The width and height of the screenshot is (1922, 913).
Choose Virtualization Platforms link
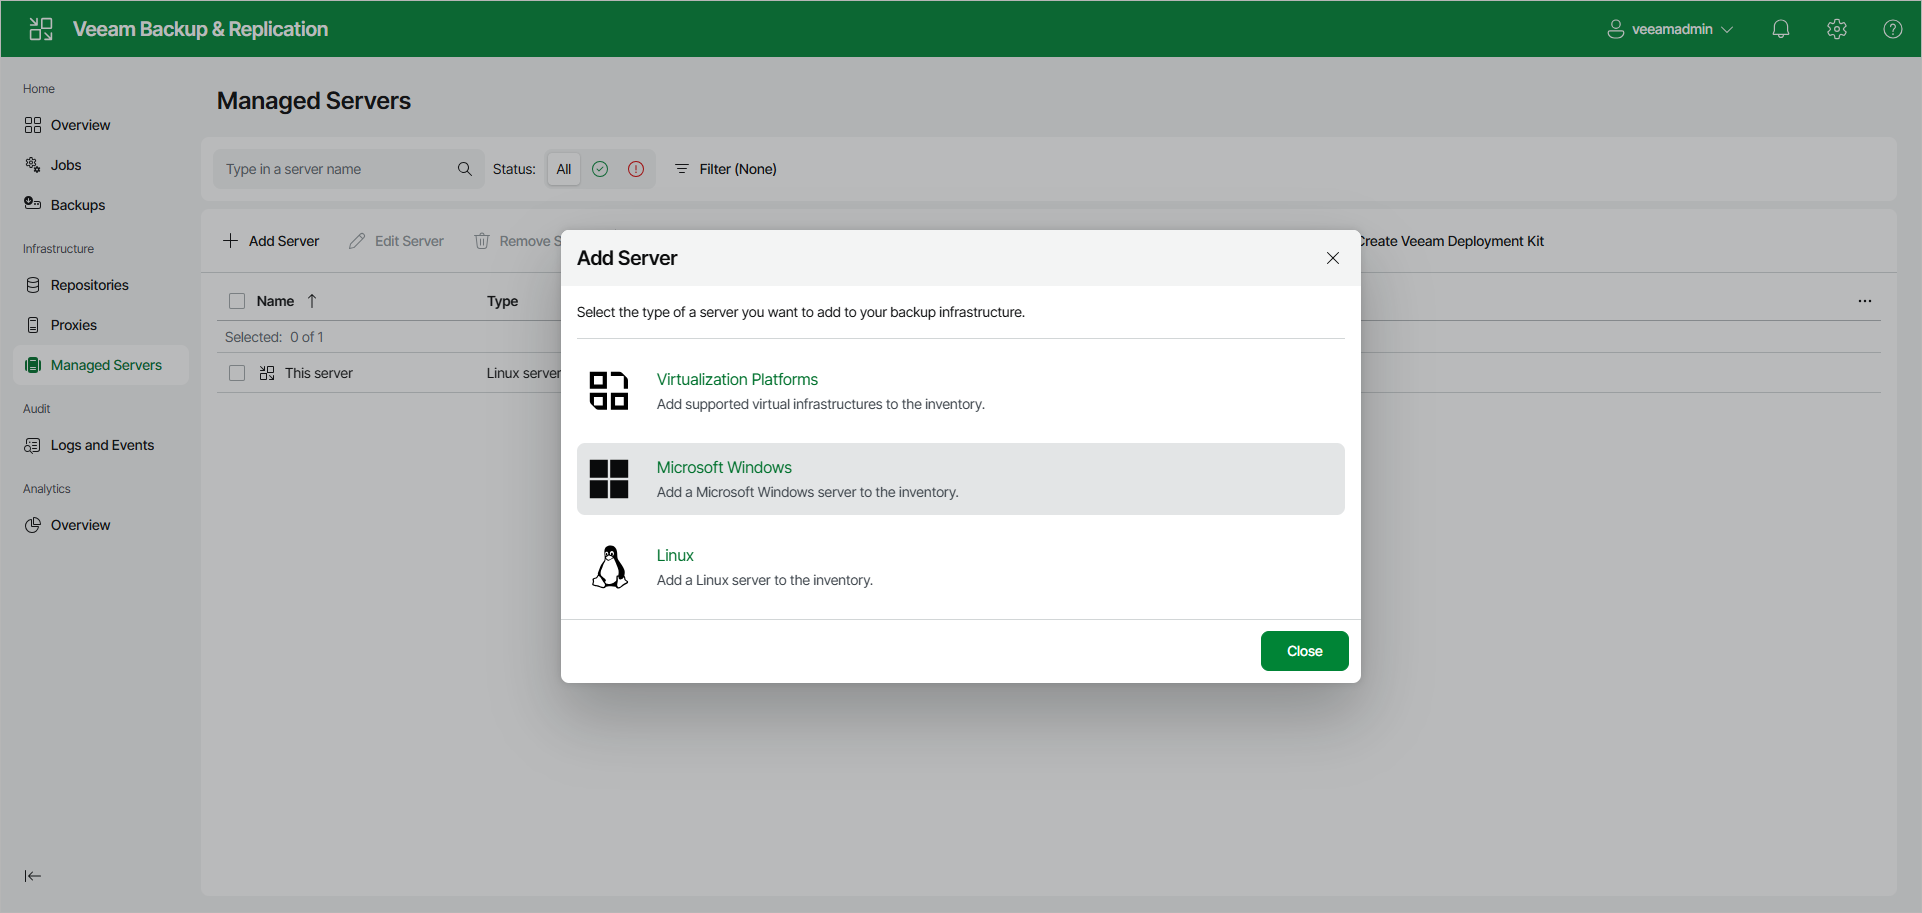click(737, 380)
